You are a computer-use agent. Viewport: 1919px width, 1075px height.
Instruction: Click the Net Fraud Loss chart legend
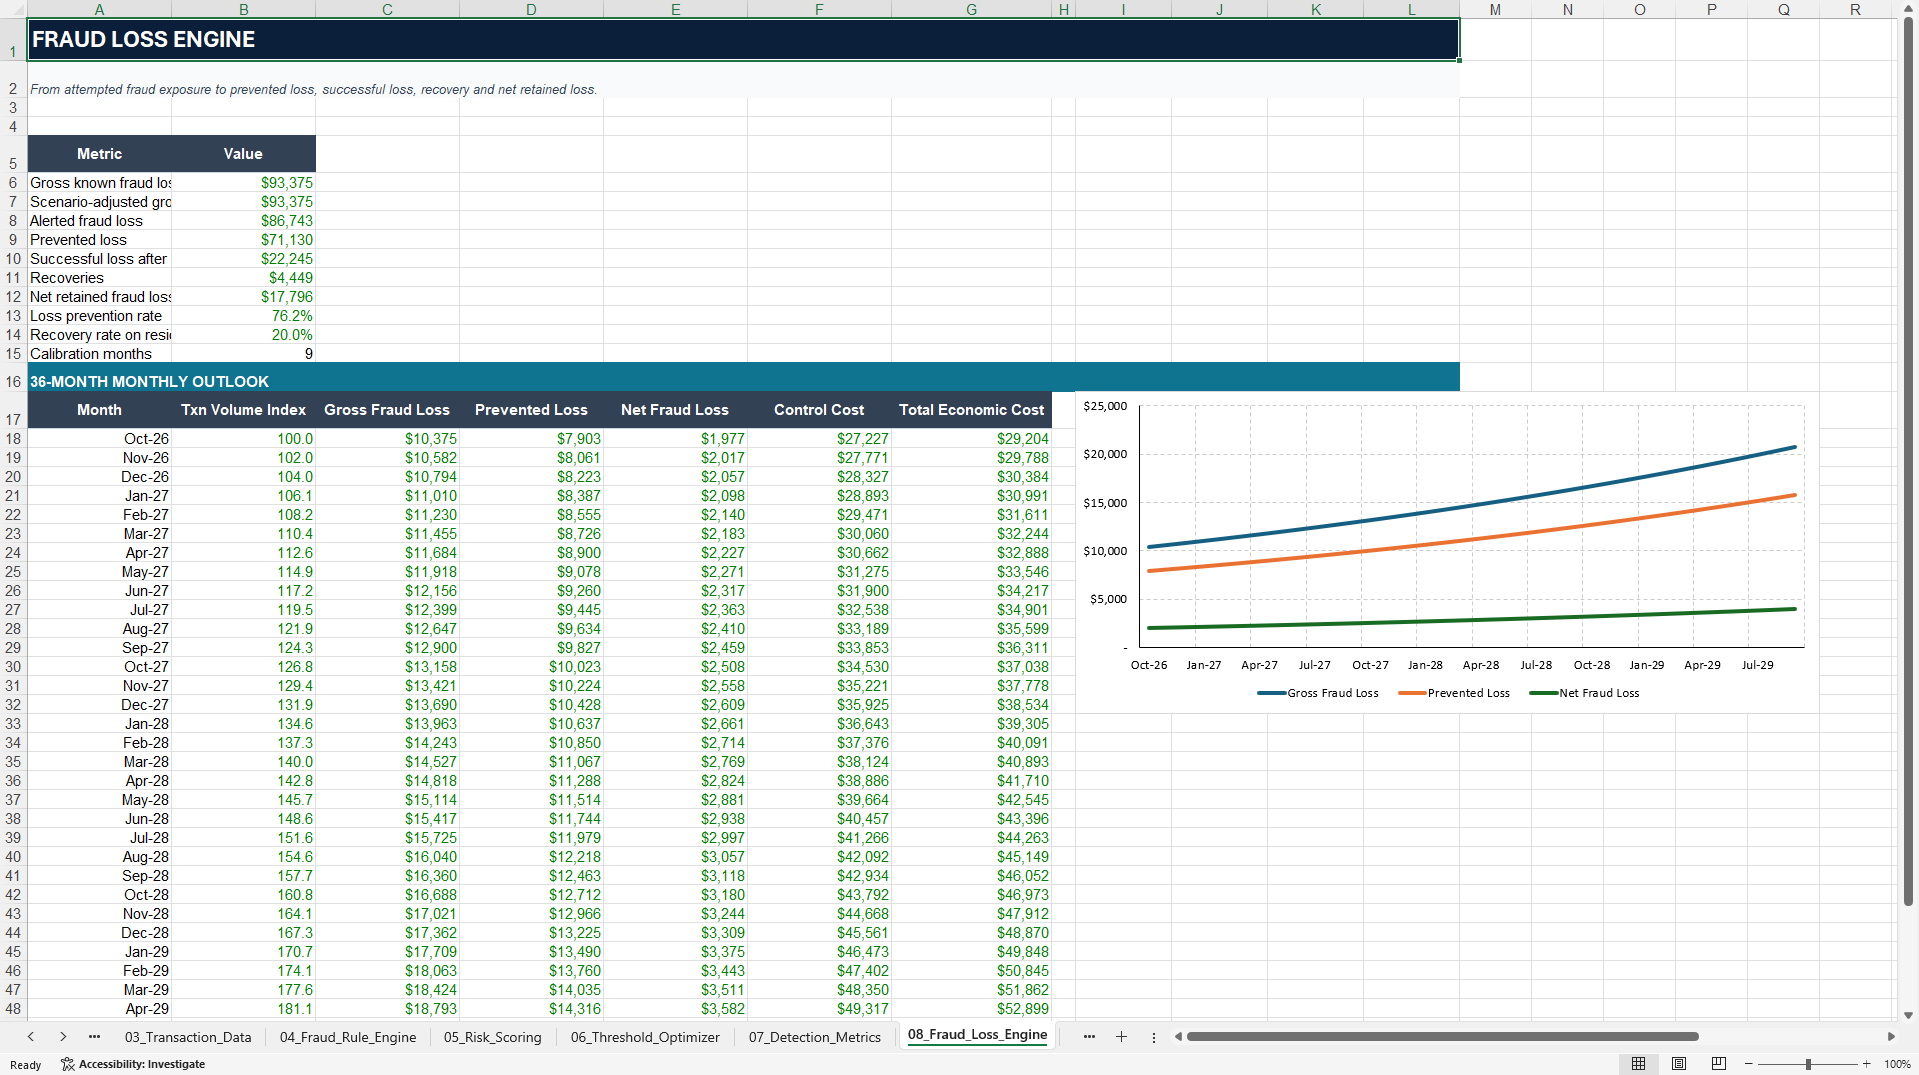pos(1585,693)
